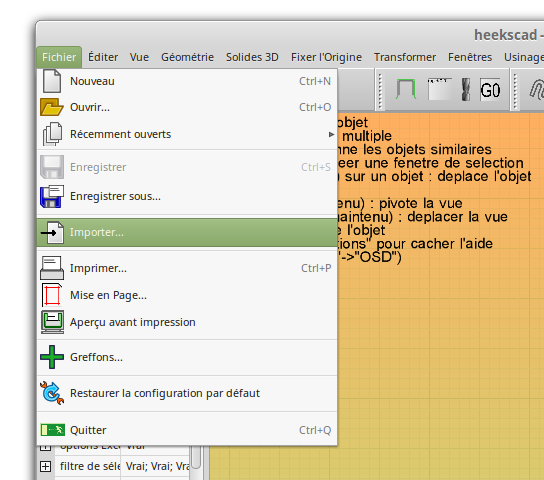Click the G0 post-process toolbar icon
This screenshot has height=480, width=544.
tap(490, 90)
